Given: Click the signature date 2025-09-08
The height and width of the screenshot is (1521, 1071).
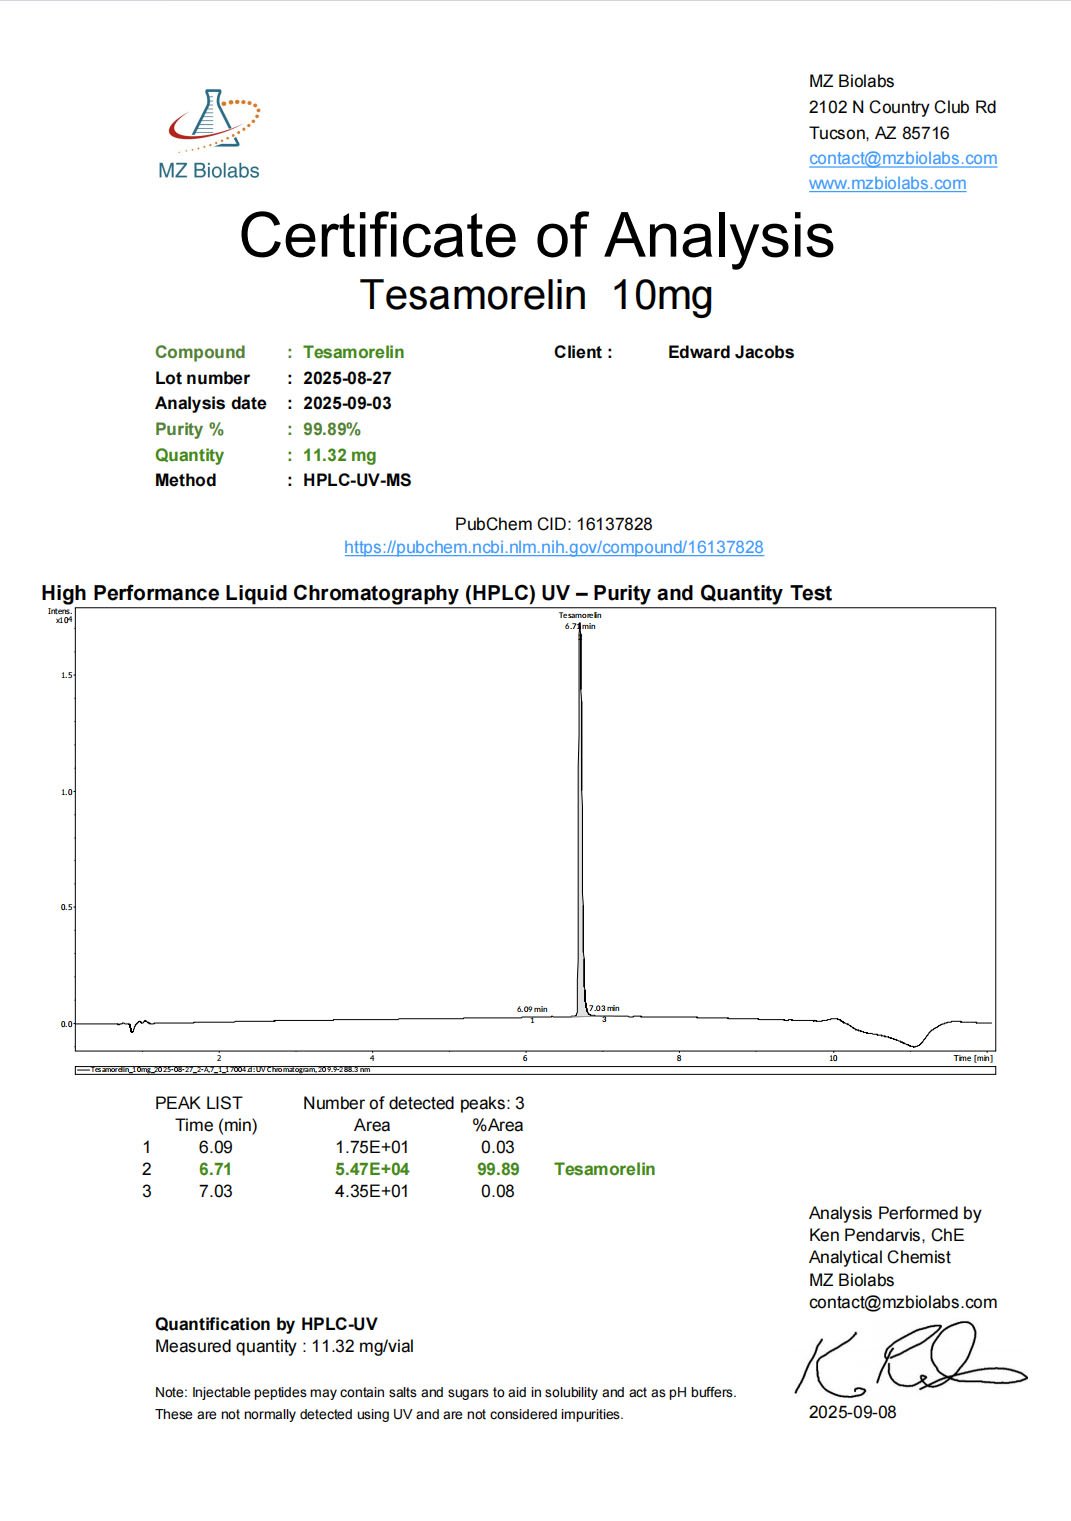Looking at the screenshot, I should [852, 1412].
